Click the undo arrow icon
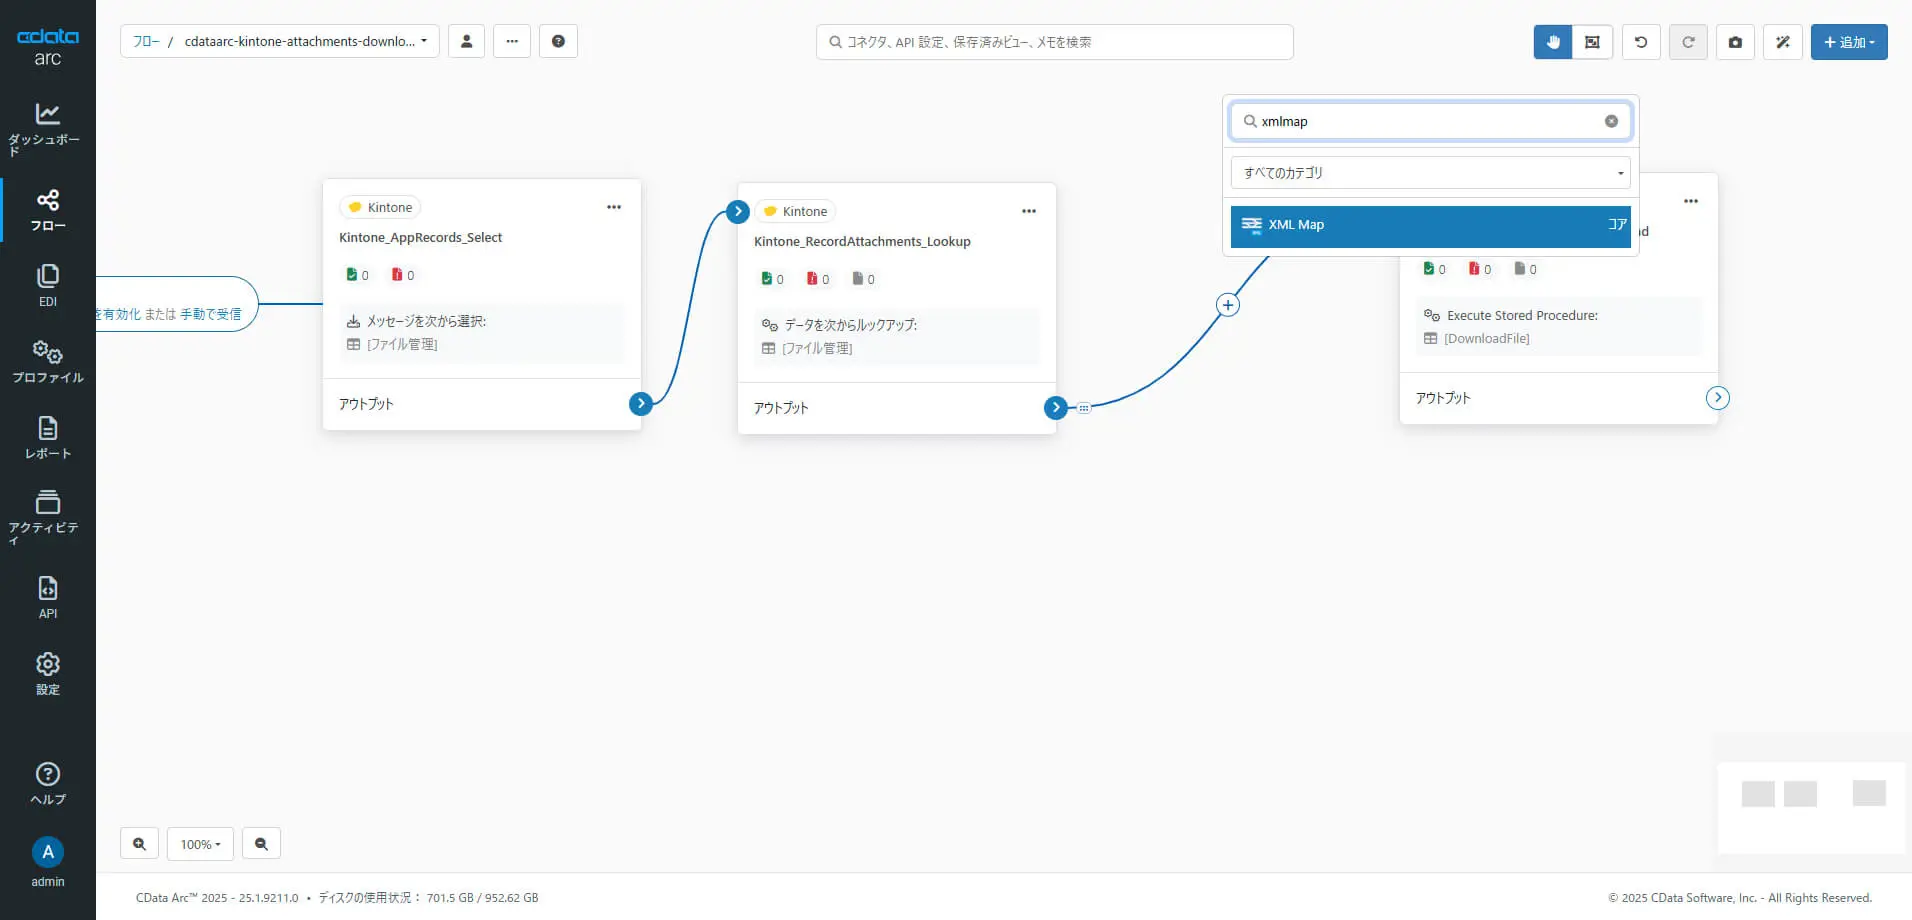This screenshot has height=920, width=1912. (1641, 42)
